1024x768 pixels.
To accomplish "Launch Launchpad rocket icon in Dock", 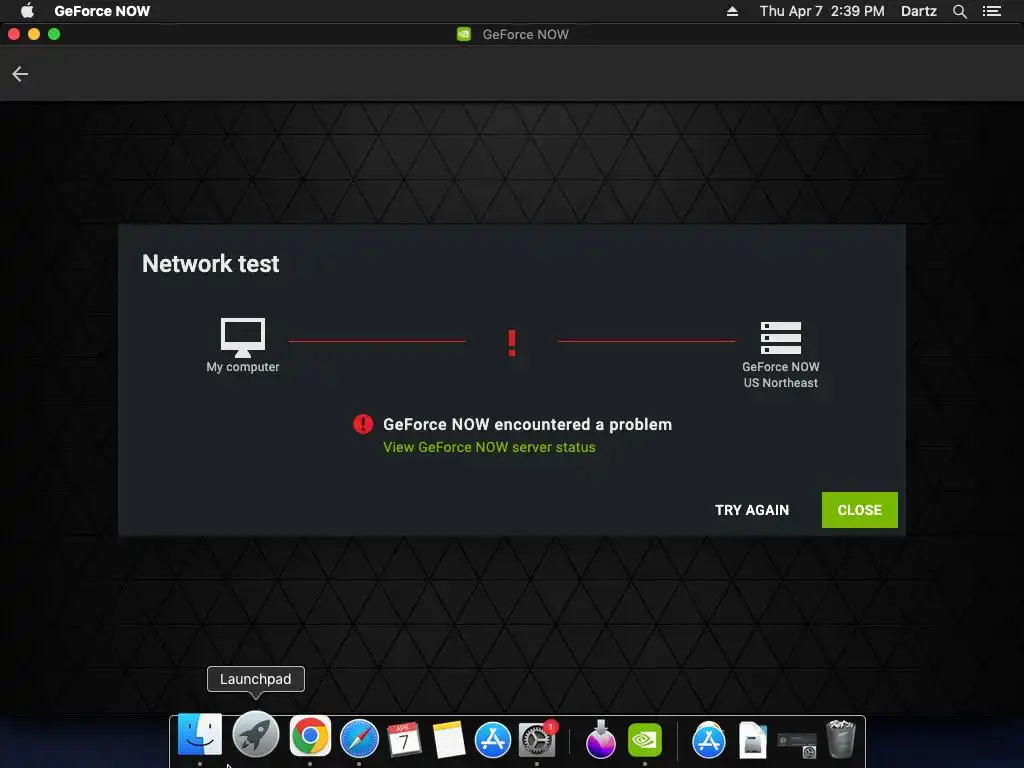I will pyautogui.click(x=256, y=735).
